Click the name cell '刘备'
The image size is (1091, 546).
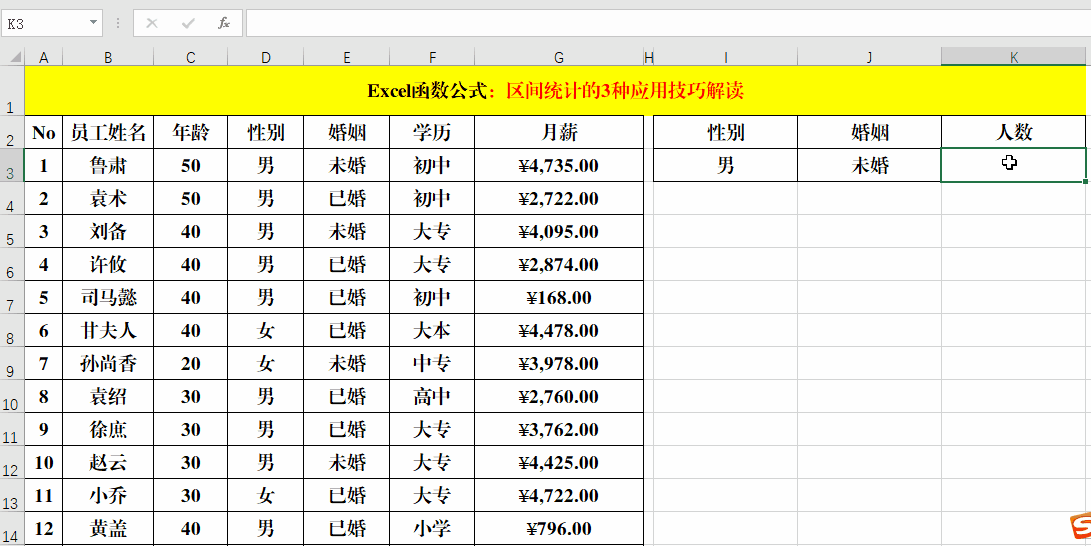[108, 232]
